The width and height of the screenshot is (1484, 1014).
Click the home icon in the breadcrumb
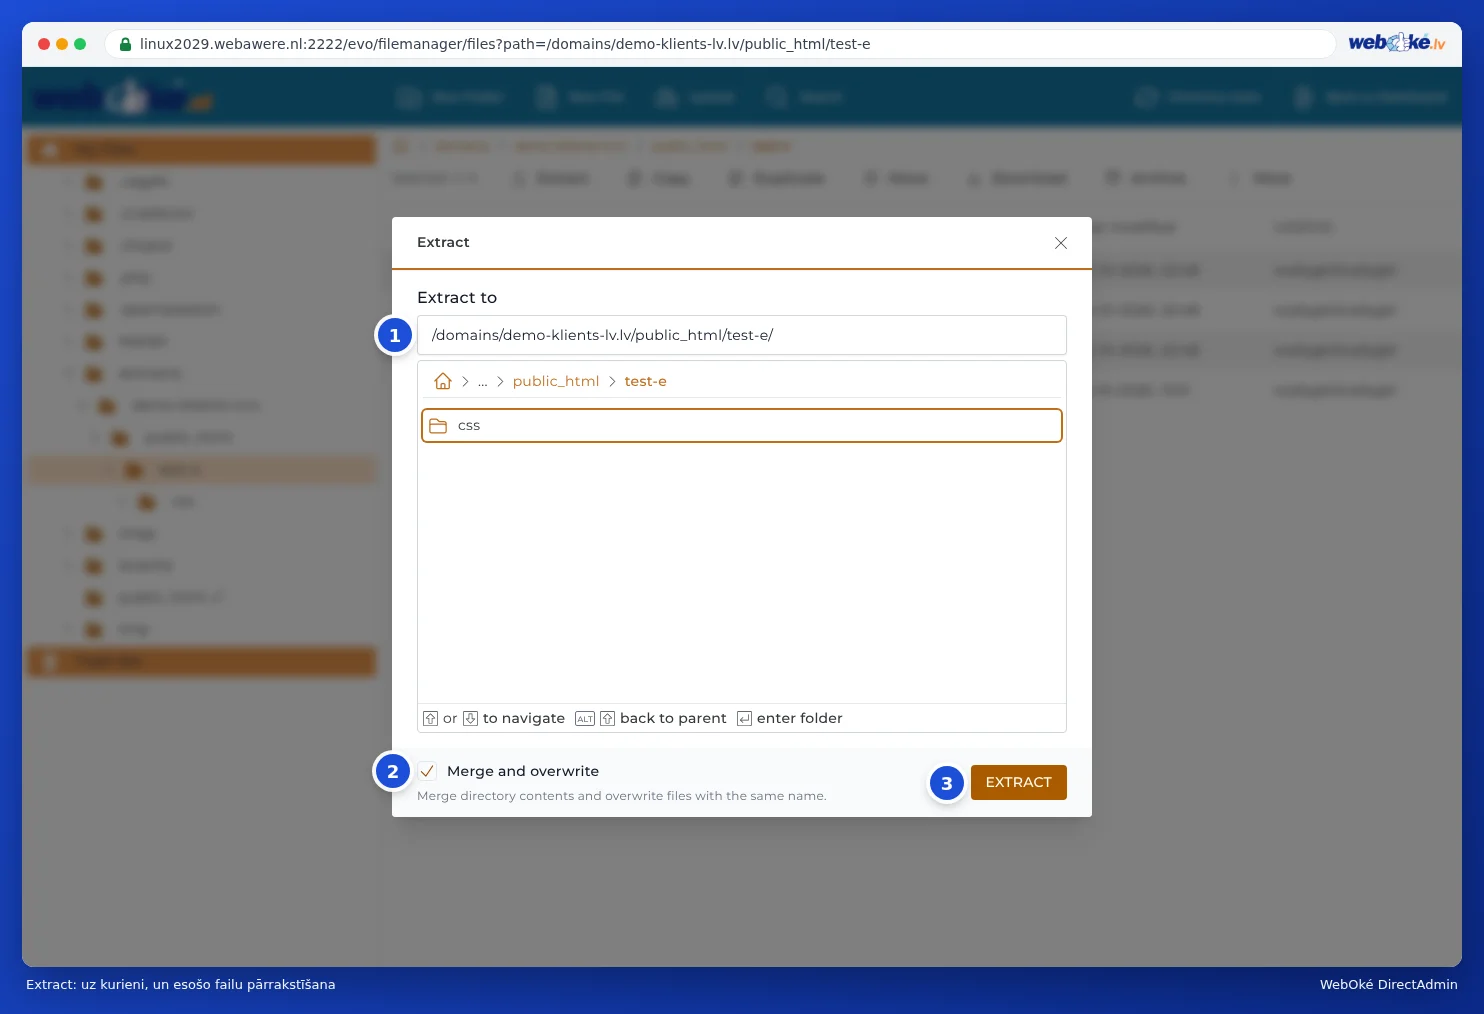[443, 381]
